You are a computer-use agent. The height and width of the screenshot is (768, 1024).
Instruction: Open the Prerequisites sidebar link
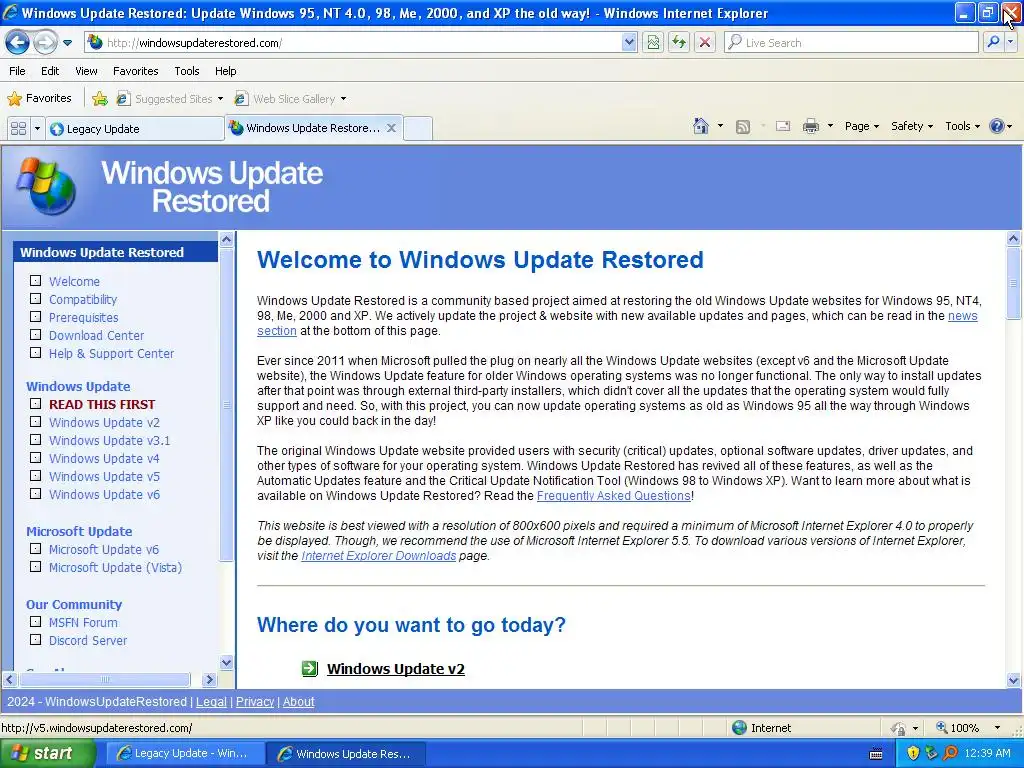point(84,317)
